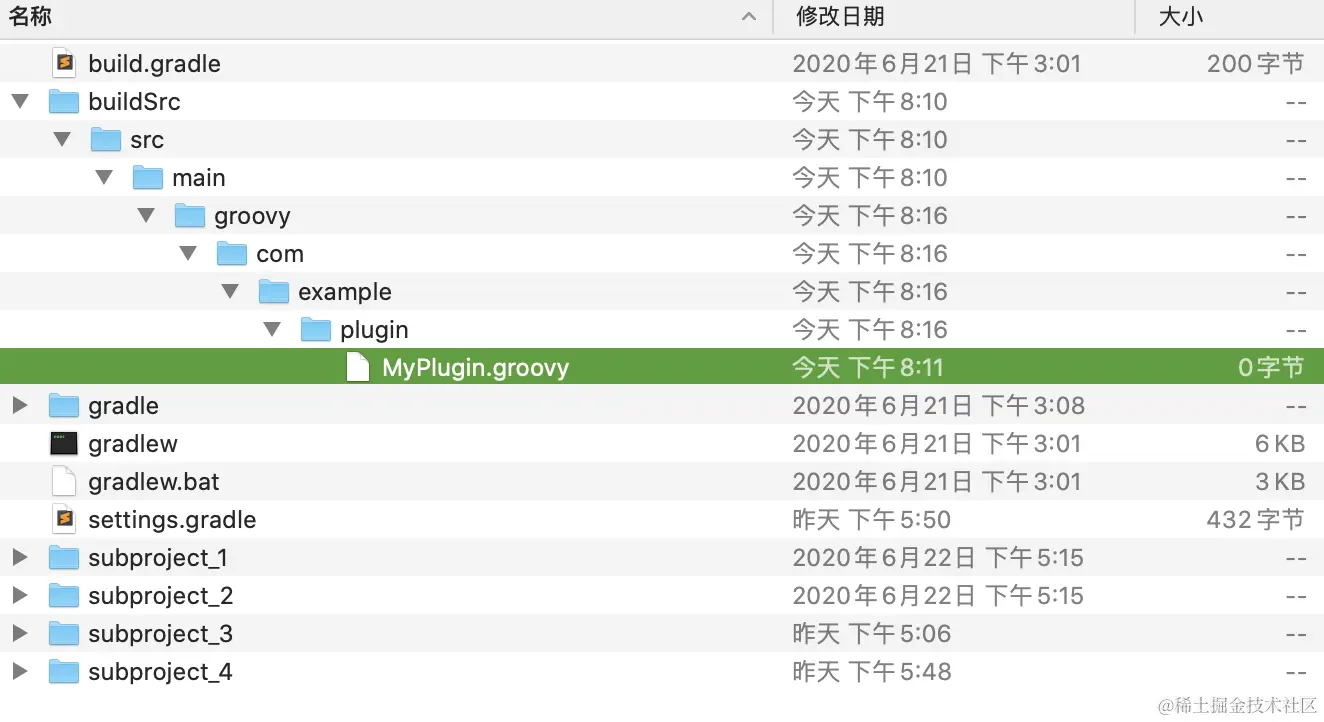Click the buildSrc folder icon
1324x722 pixels.
tap(63, 101)
